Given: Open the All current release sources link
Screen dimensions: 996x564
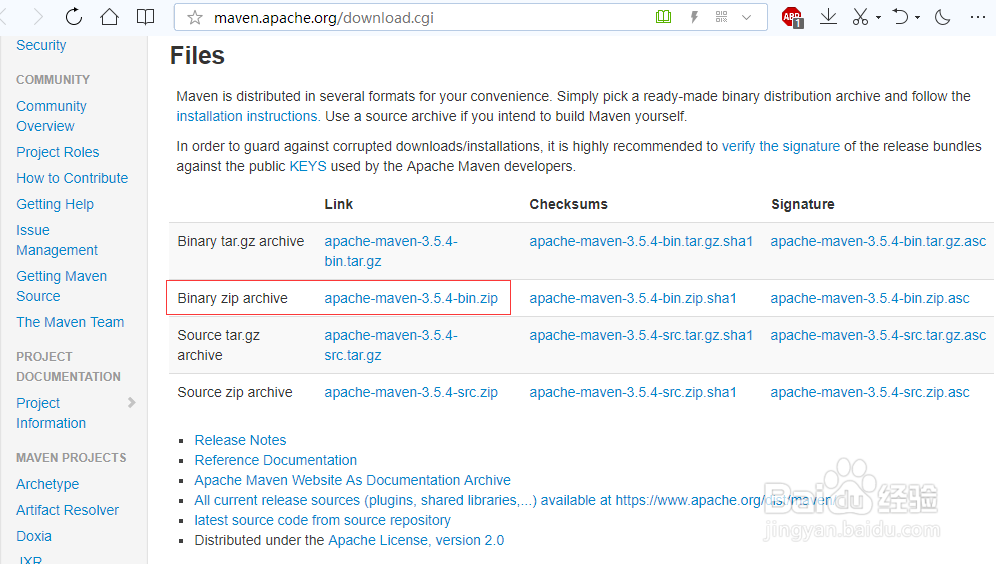Looking at the screenshot, I should pos(514,500).
